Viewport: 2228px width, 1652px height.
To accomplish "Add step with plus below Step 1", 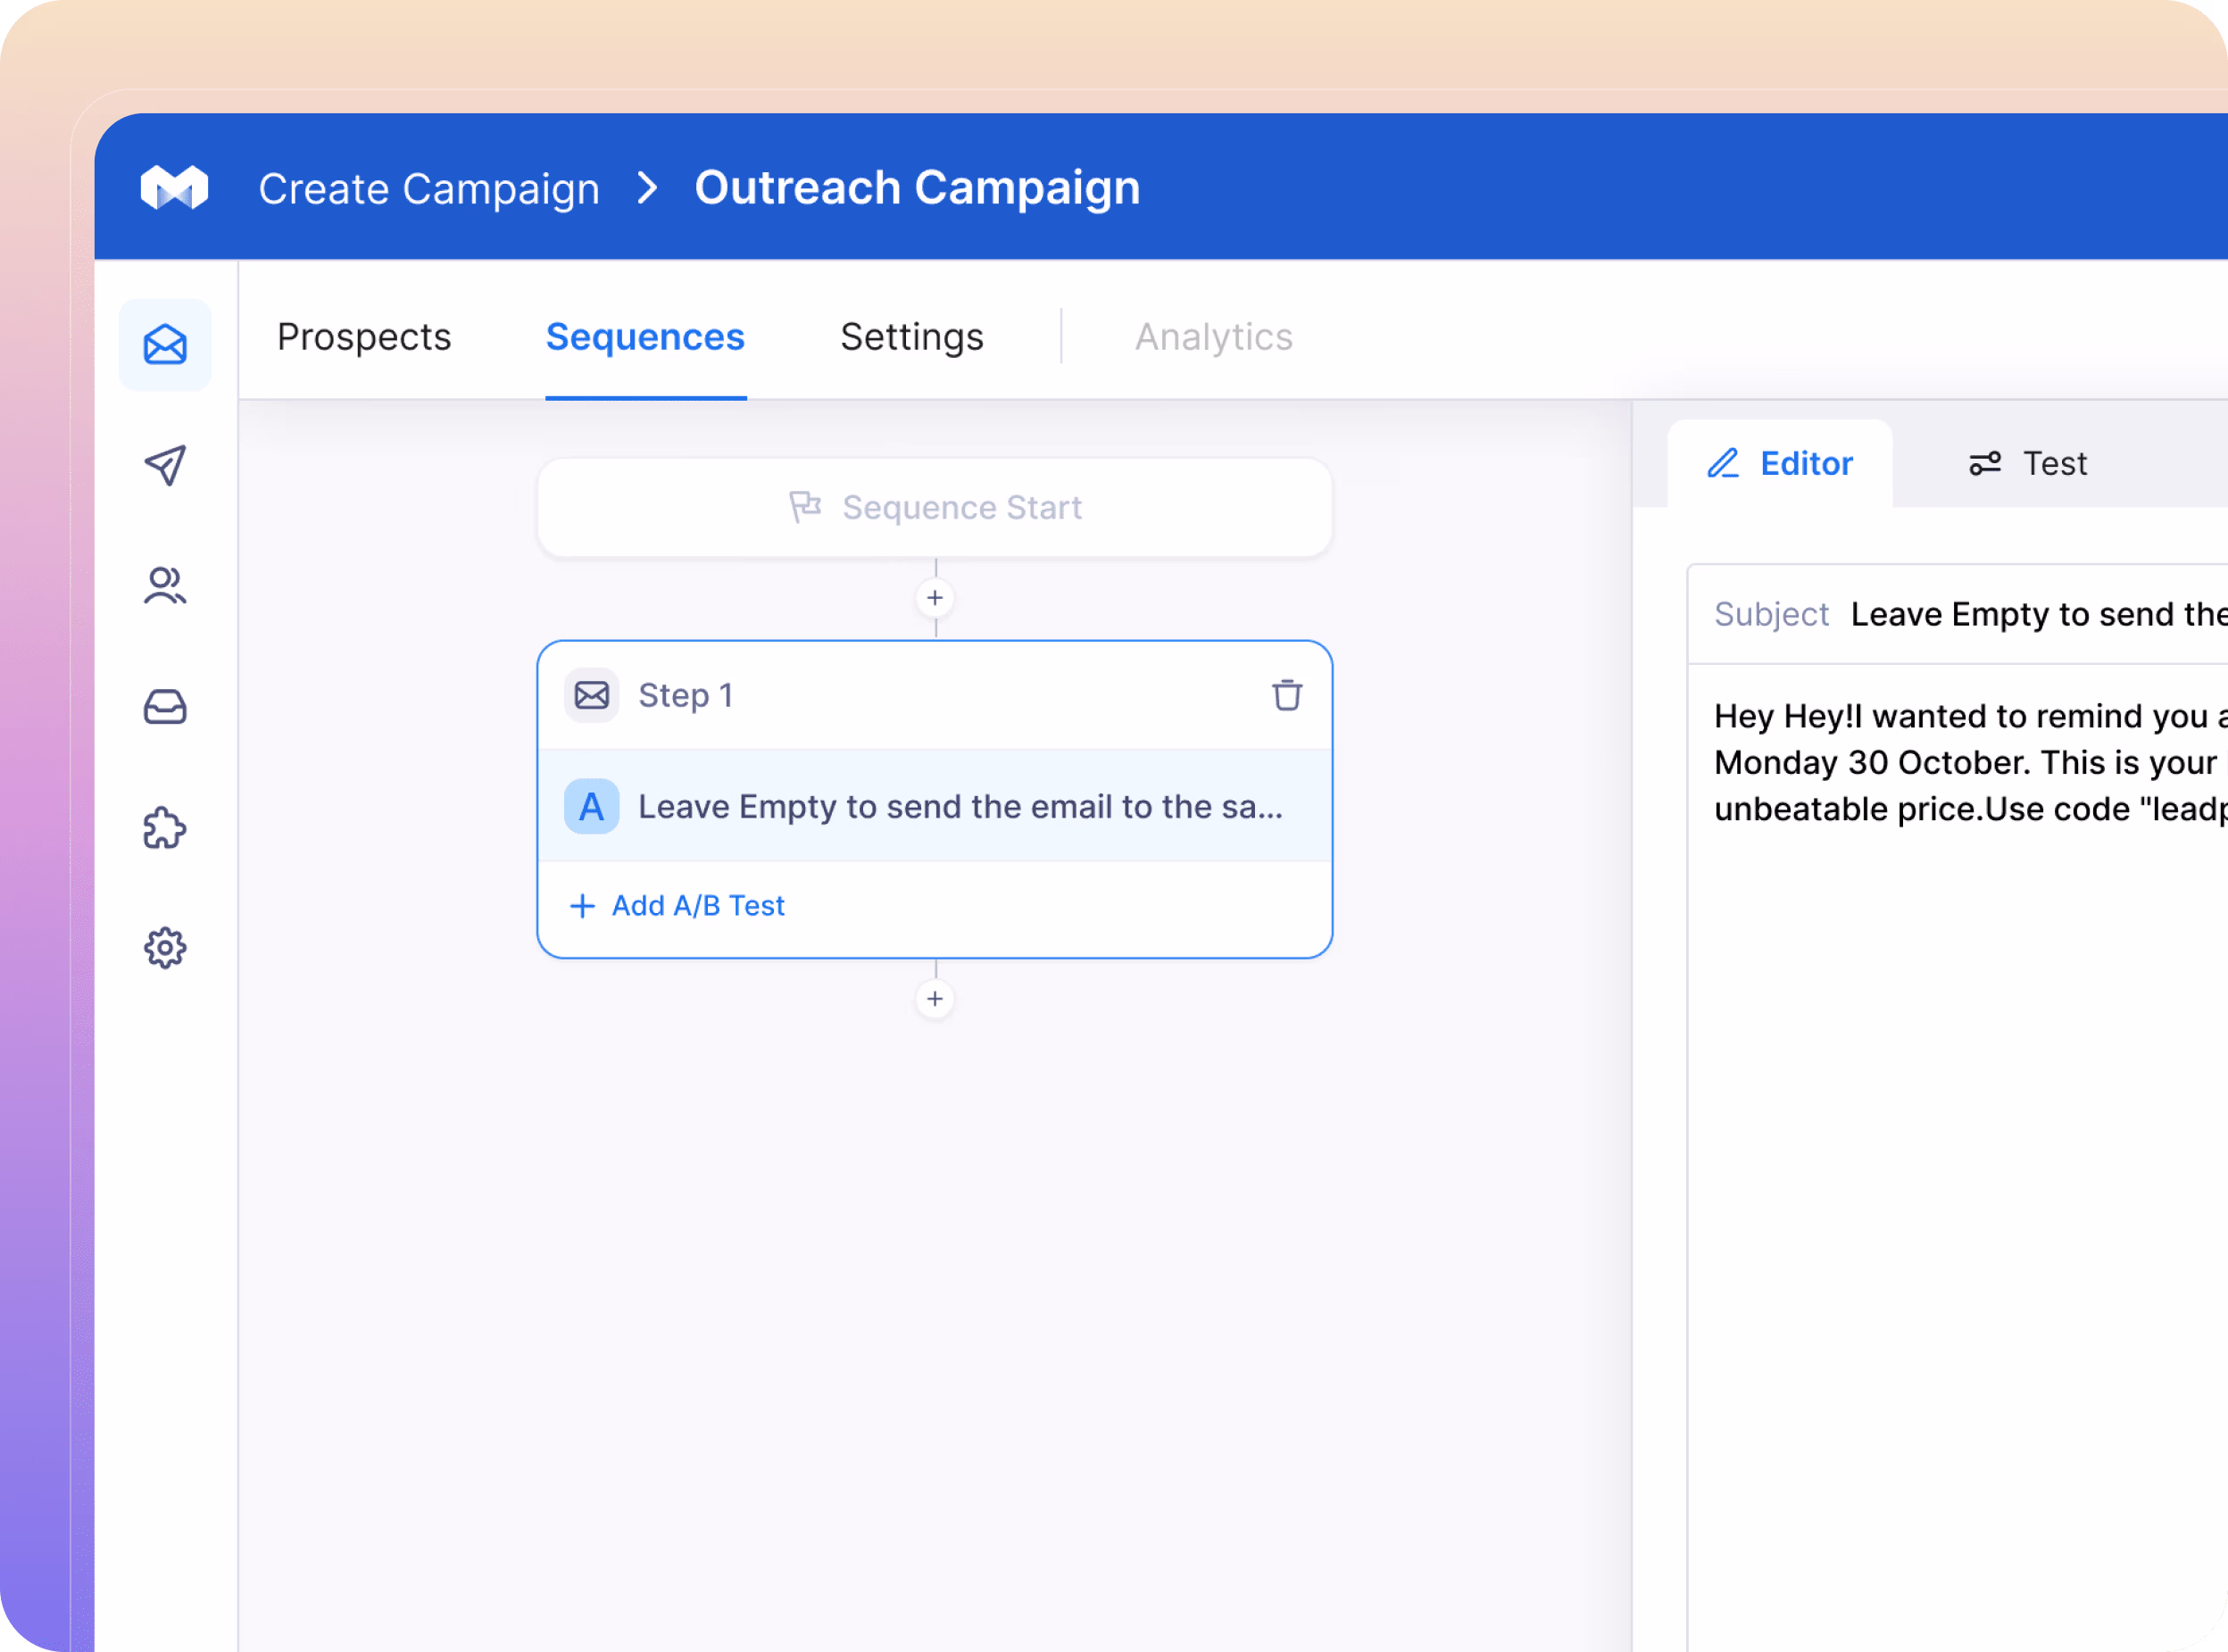I will [x=934, y=999].
